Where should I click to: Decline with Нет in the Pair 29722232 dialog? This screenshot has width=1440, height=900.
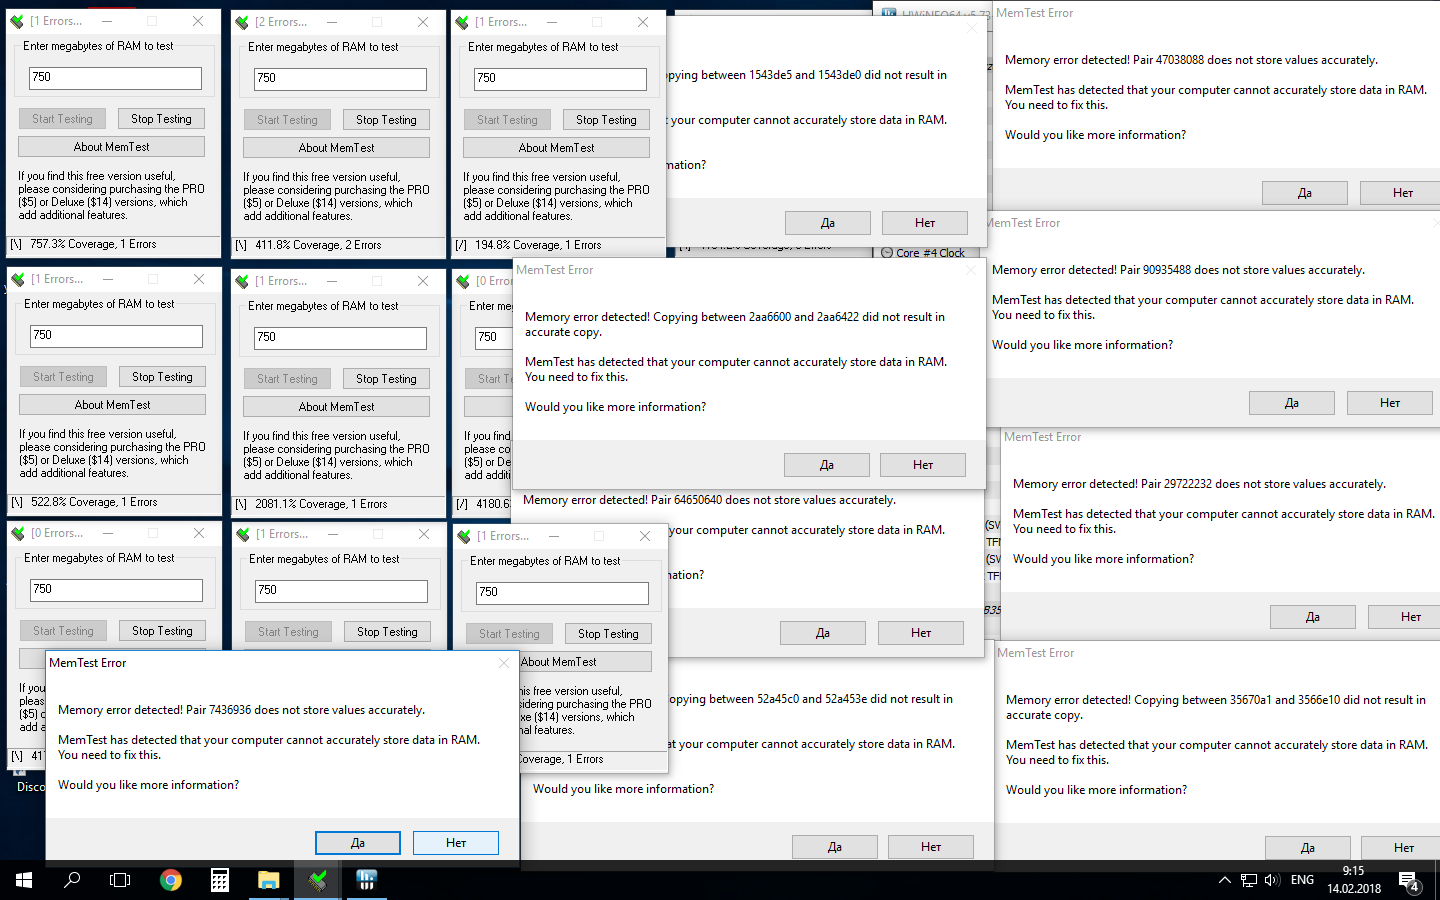[1404, 617]
